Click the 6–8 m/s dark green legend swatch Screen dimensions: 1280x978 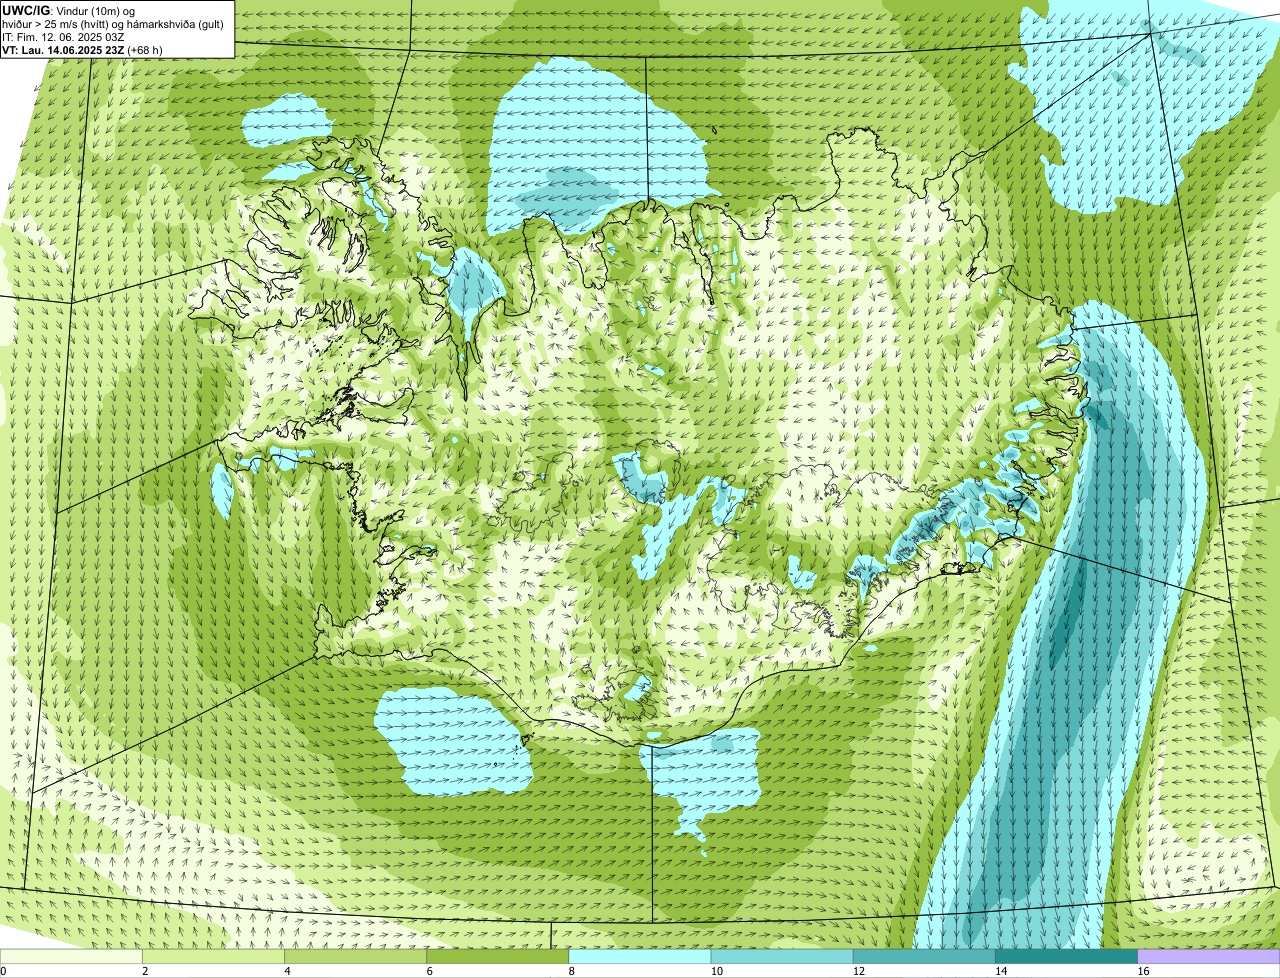coord(498,956)
